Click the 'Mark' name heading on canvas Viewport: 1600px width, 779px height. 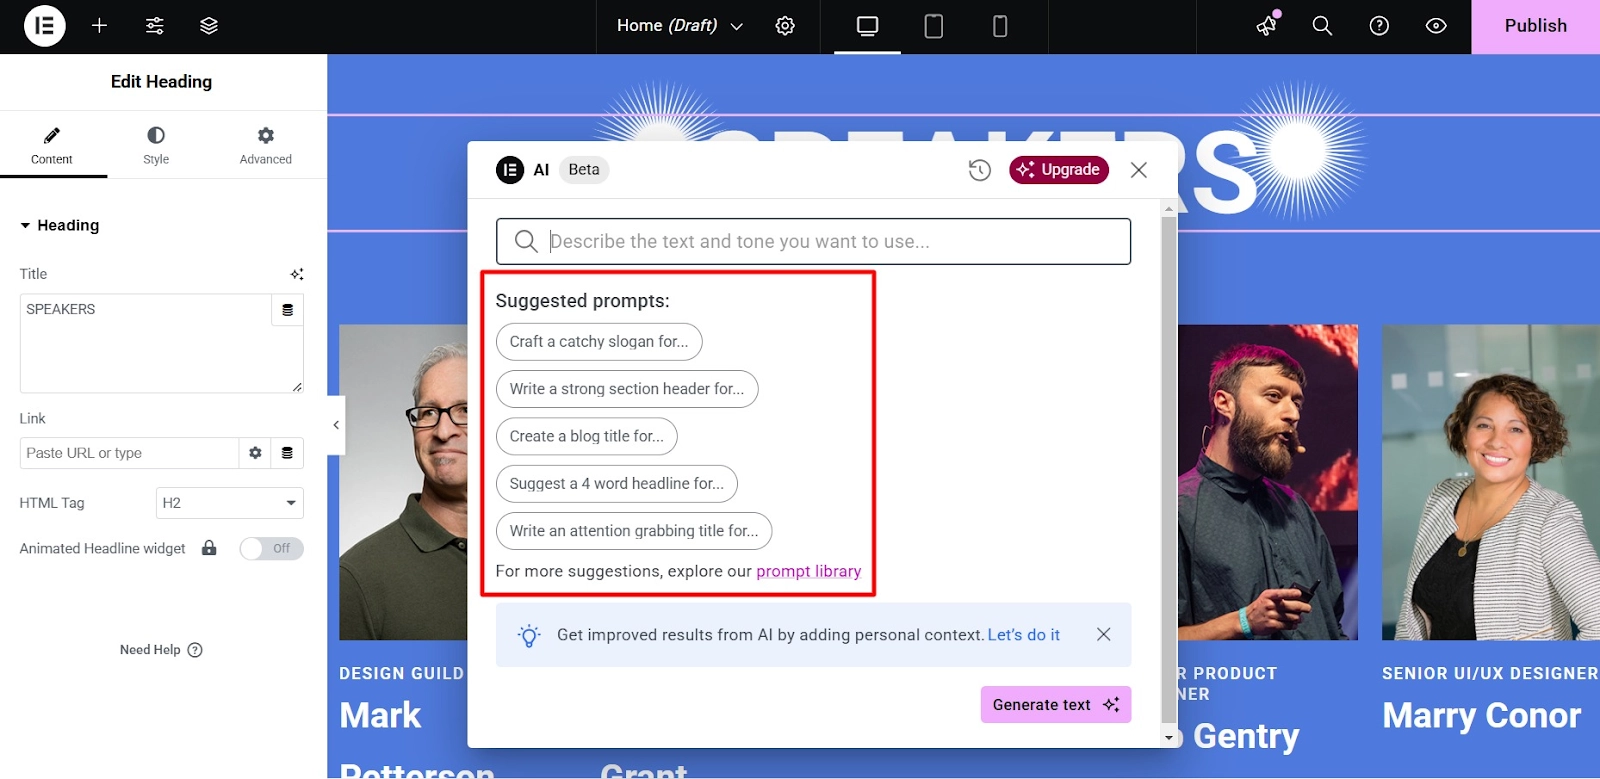[x=380, y=716]
